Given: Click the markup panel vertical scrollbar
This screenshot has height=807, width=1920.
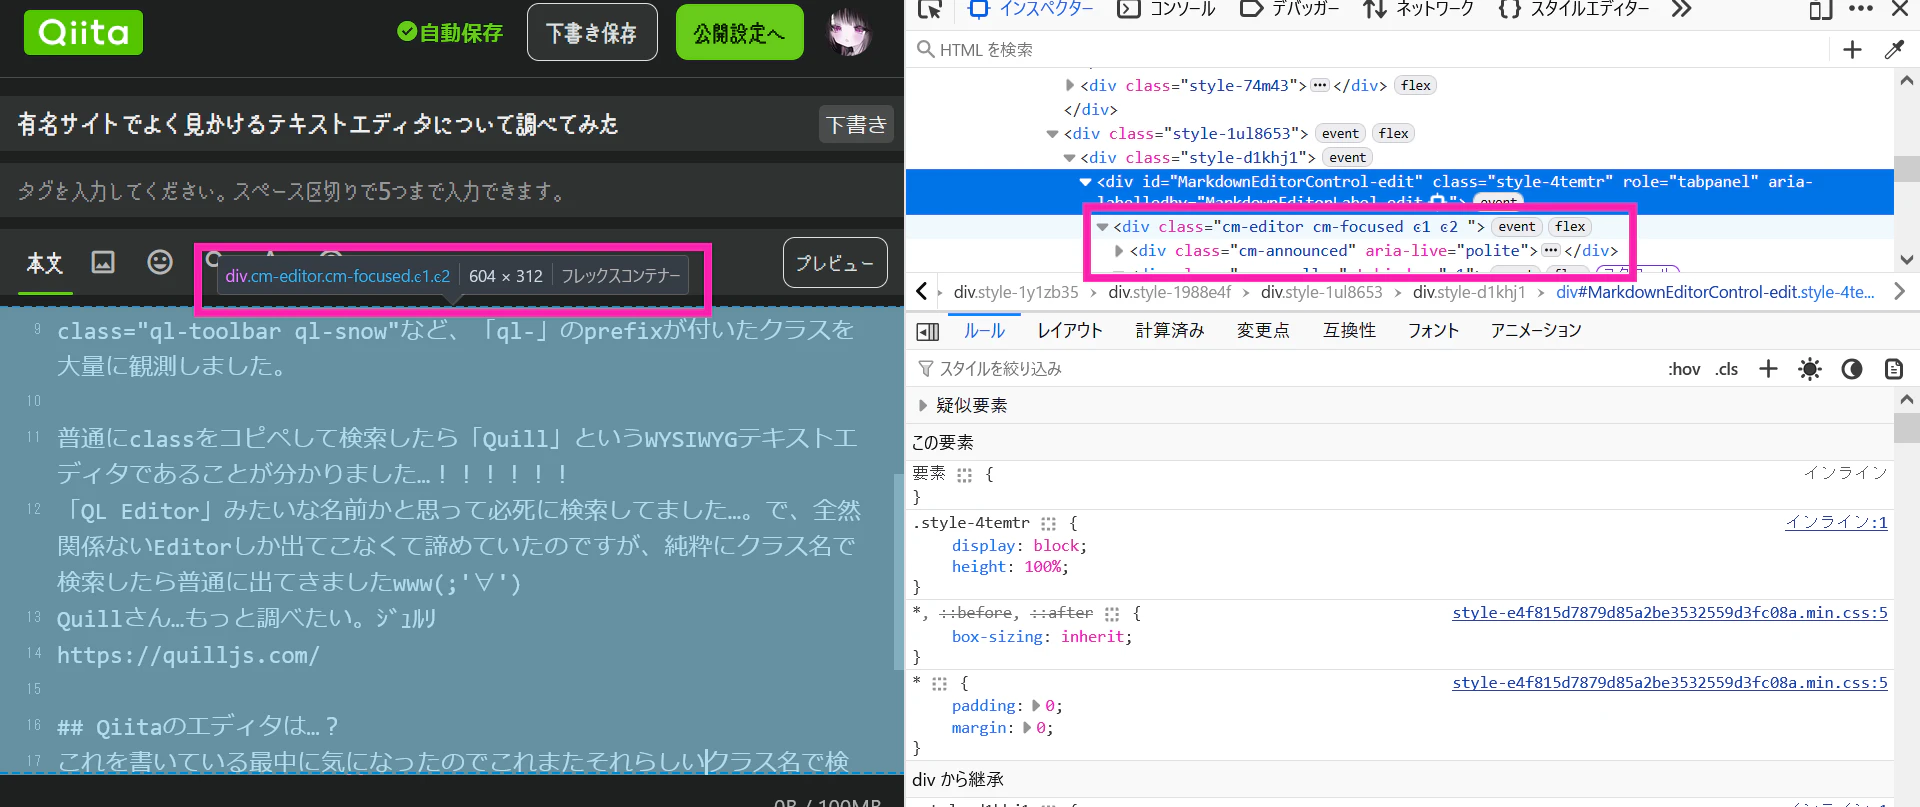Looking at the screenshot, I should [x=1907, y=170].
